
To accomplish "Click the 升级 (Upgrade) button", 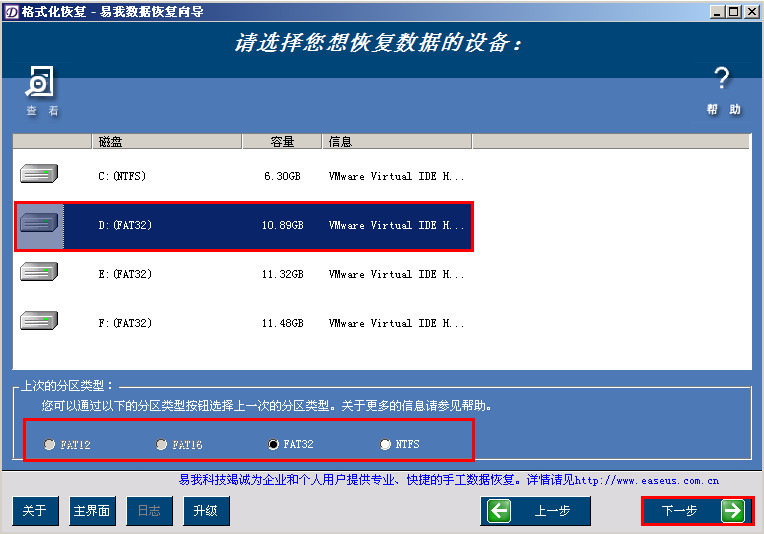I will click(x=207, y=511).
